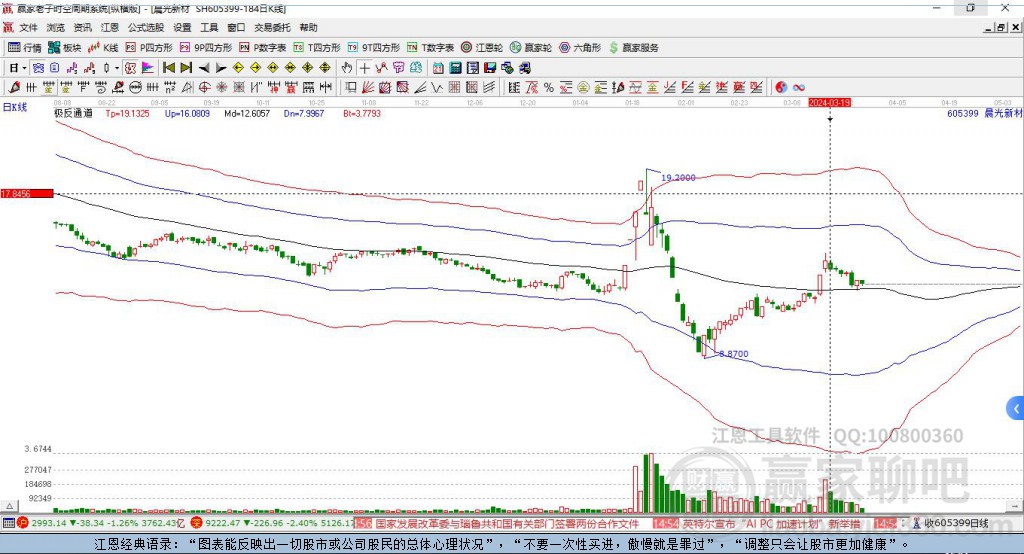Image resolution: width=1024 pixels, height=554 pixels.
Task: Open the 江恩轮 Gann wheel
Action: (482, 48)
